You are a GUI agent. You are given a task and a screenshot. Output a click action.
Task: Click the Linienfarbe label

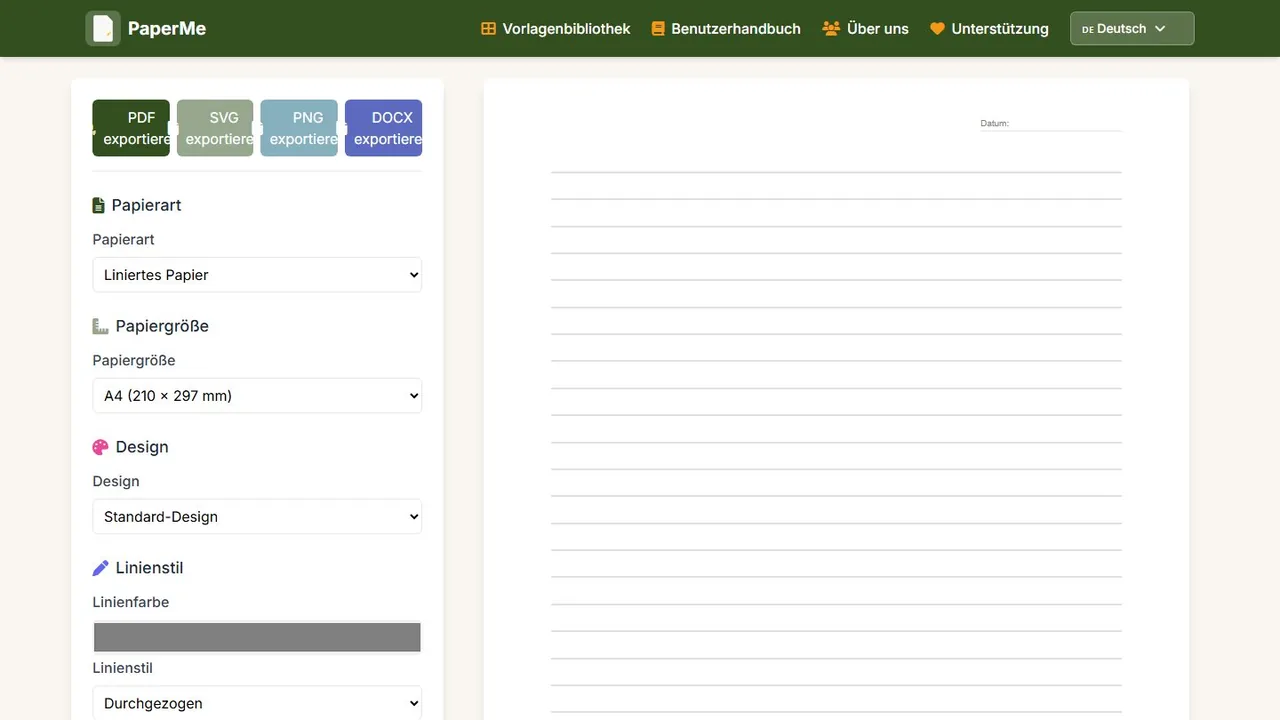[x=131, y=602]
